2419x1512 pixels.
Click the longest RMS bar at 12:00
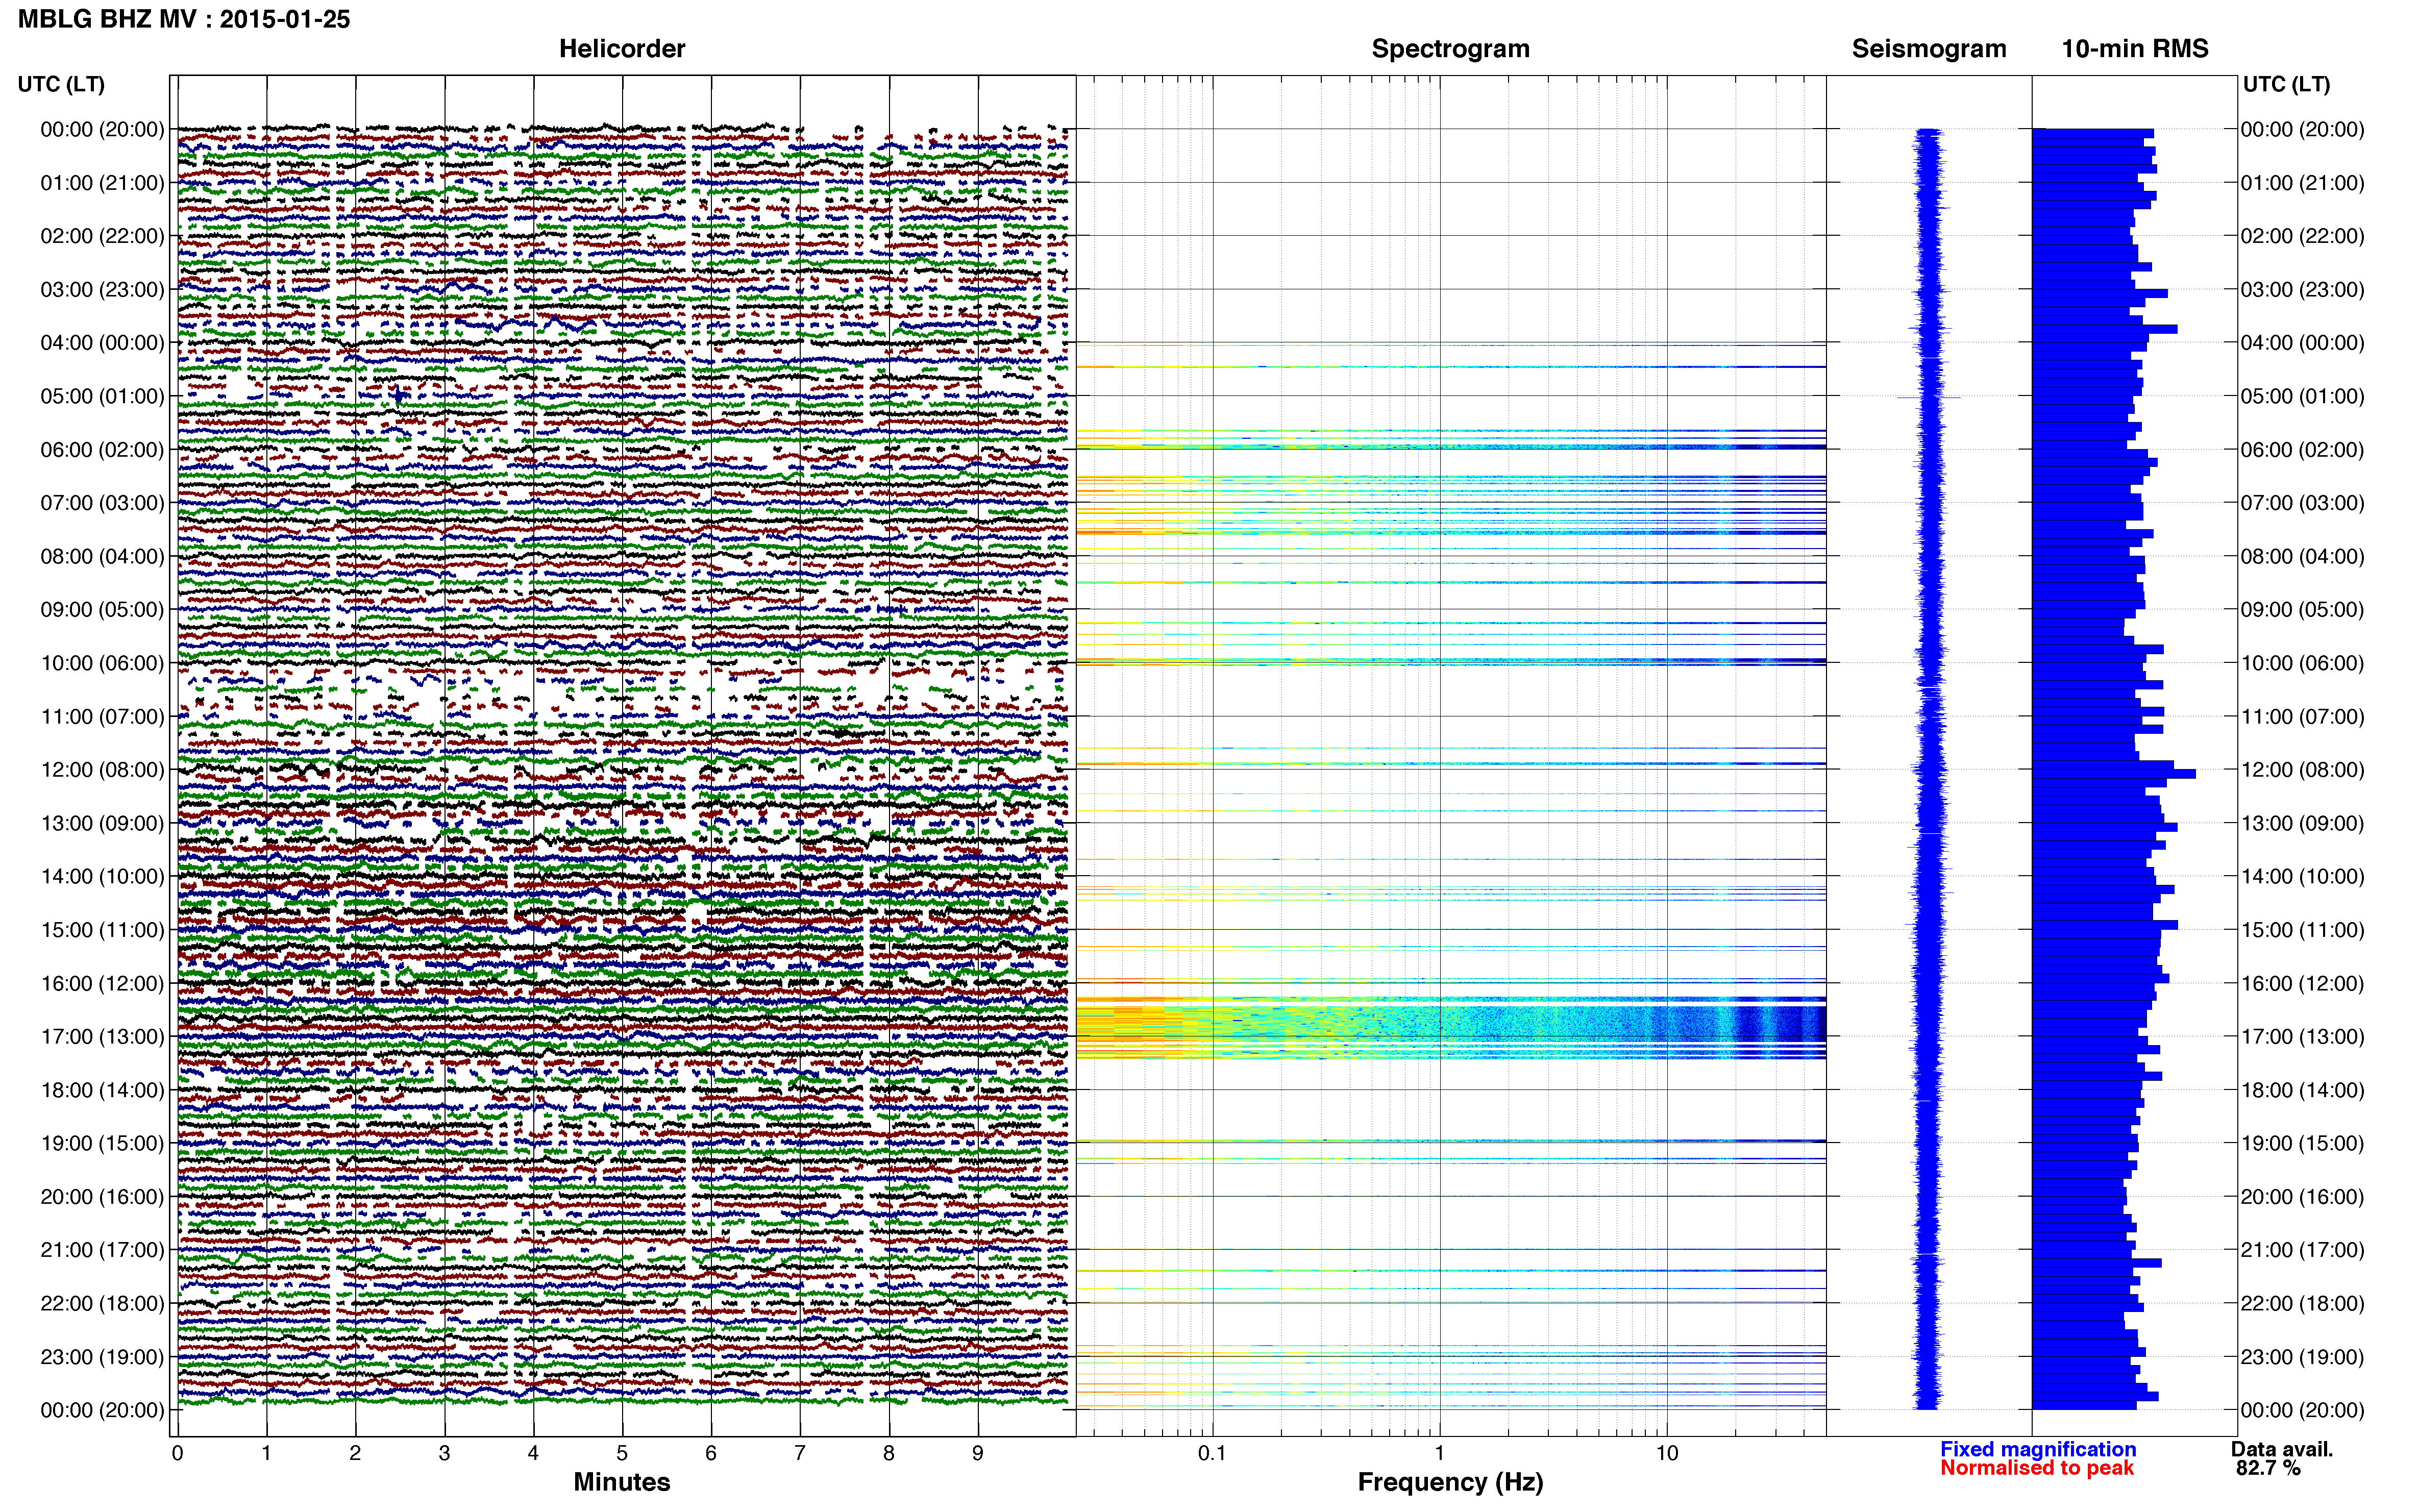[x=2113, y=773]
